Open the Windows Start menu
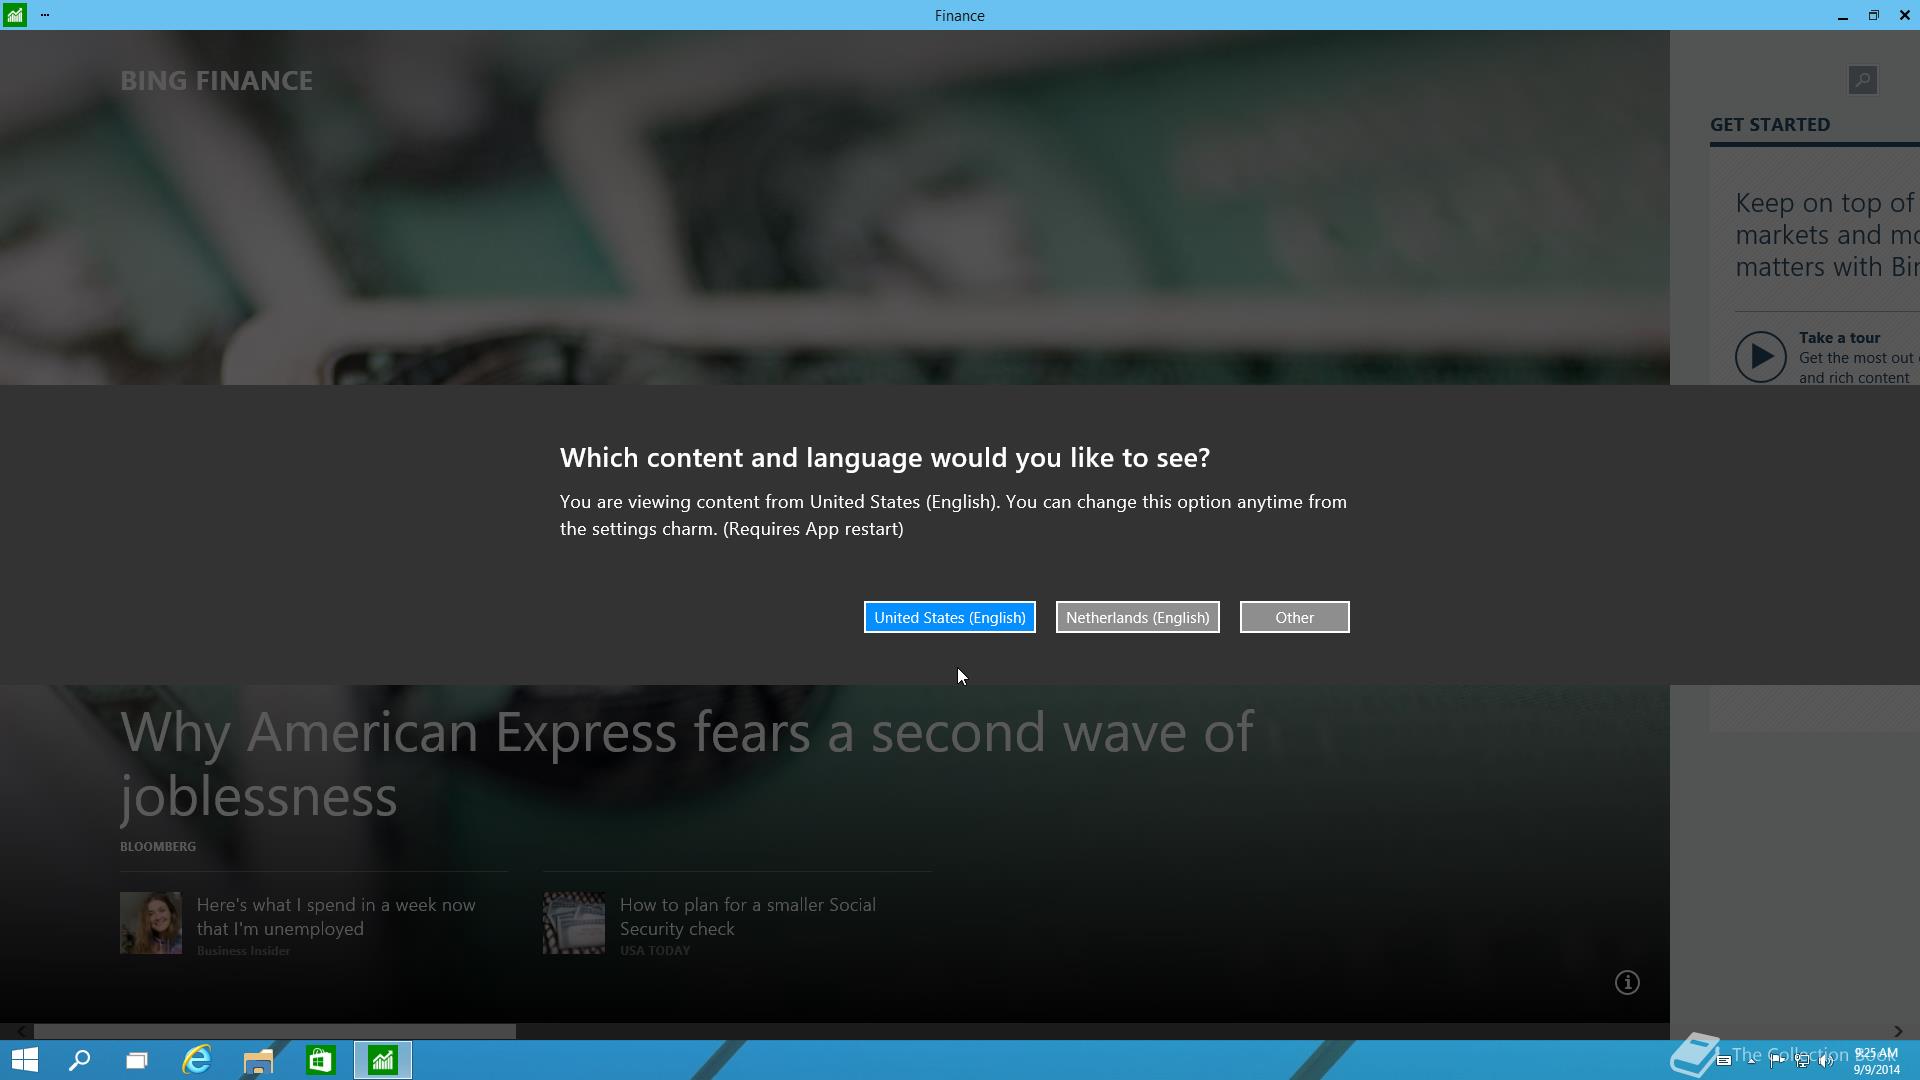Image resolution: width=1920 pixels, height=1080 pixels. 24,1060
